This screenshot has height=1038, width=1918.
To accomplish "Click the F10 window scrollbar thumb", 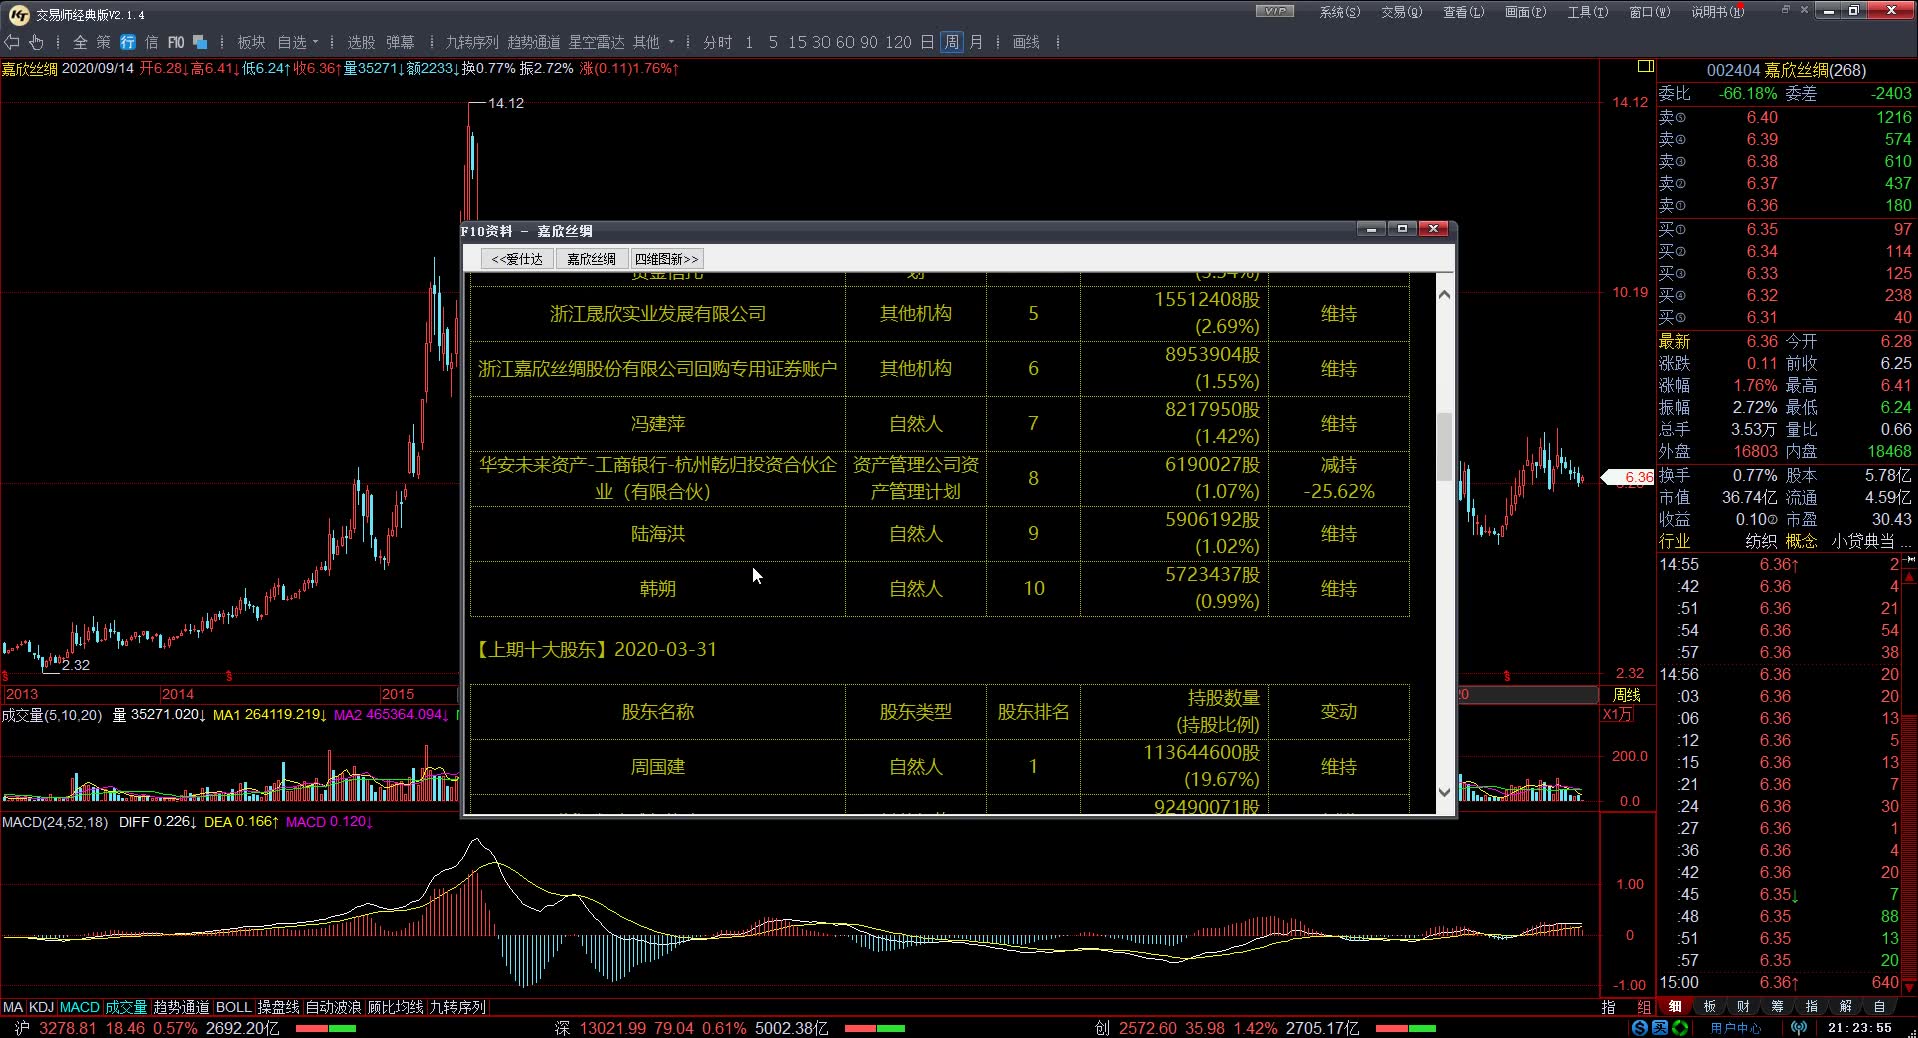I will point(1444,446).
